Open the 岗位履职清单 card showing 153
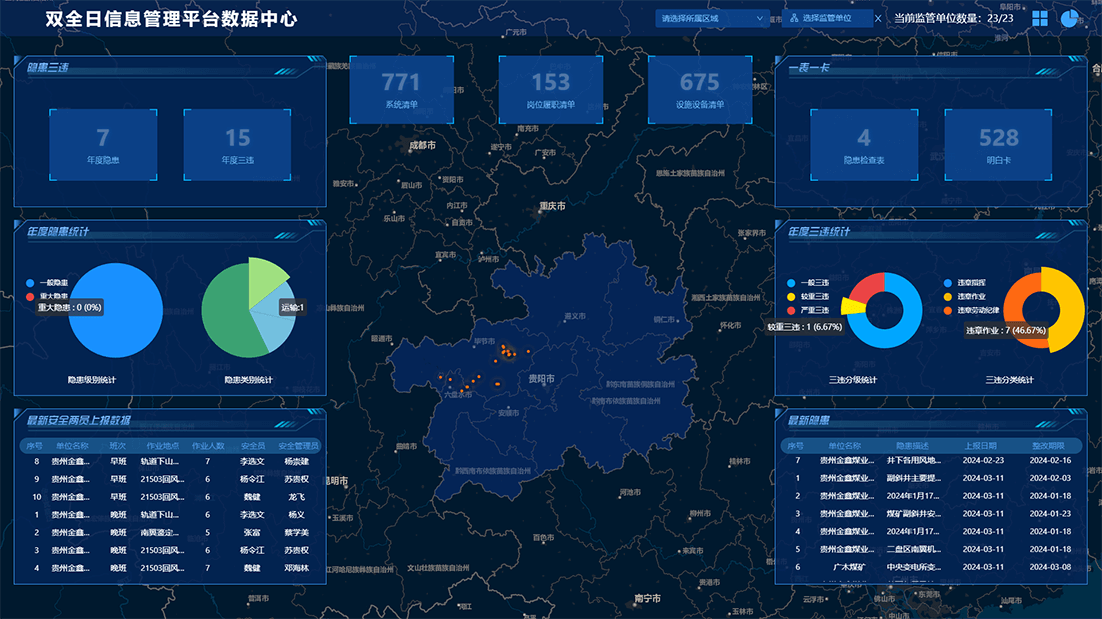This screenshot has width=1102, height=619. click(x=550, y=89)
